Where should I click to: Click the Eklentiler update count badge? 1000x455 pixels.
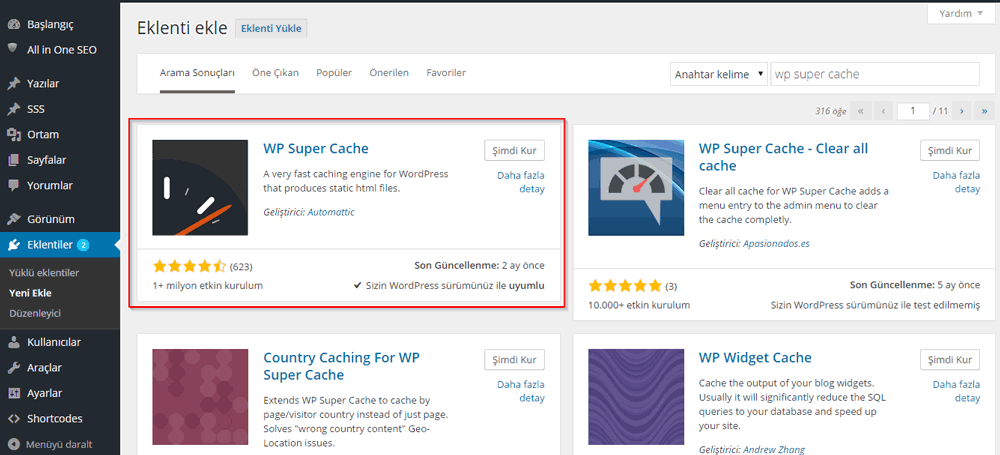coord(84,244)
